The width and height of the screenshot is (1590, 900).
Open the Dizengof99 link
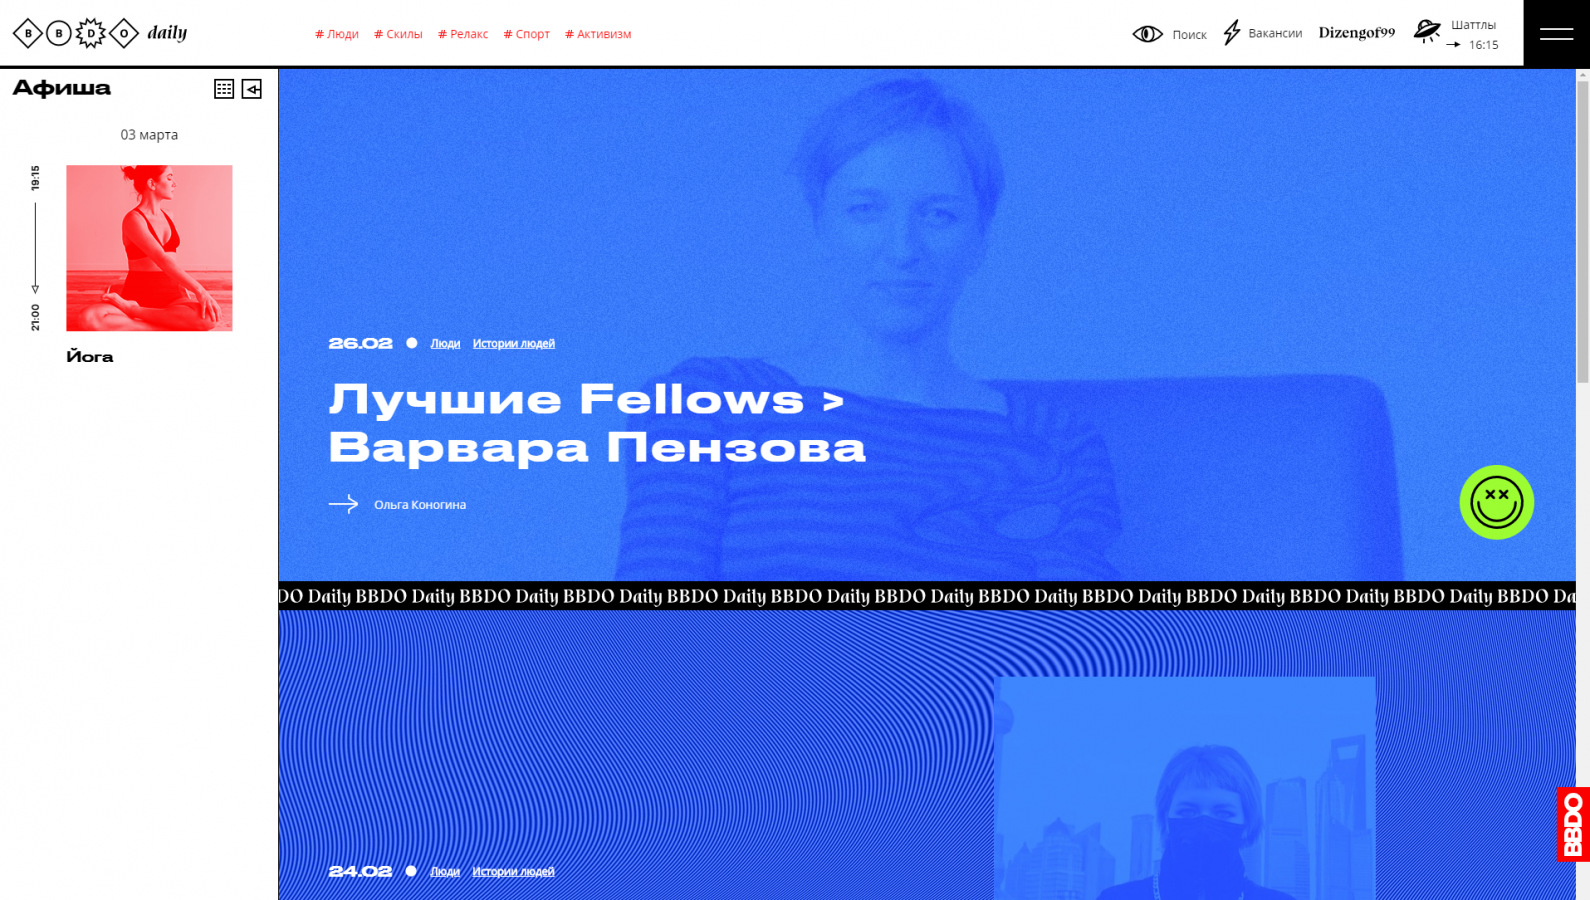pos(1357,33)
